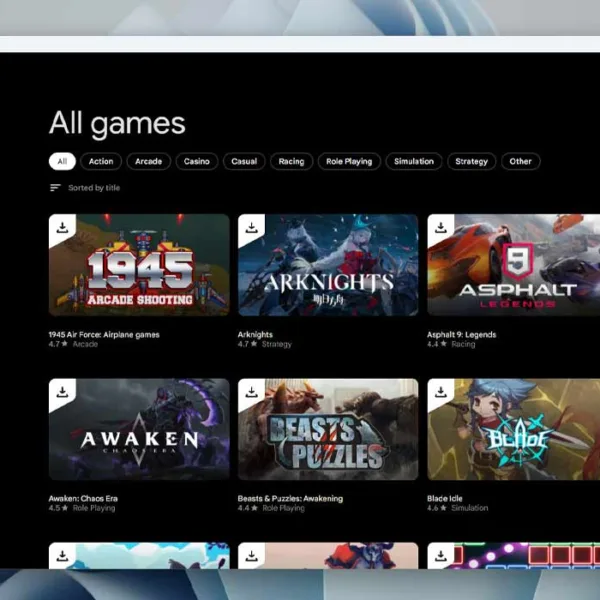Click the 4.5 Role Playing rating text
600x600 pixels.
point(82,508)
